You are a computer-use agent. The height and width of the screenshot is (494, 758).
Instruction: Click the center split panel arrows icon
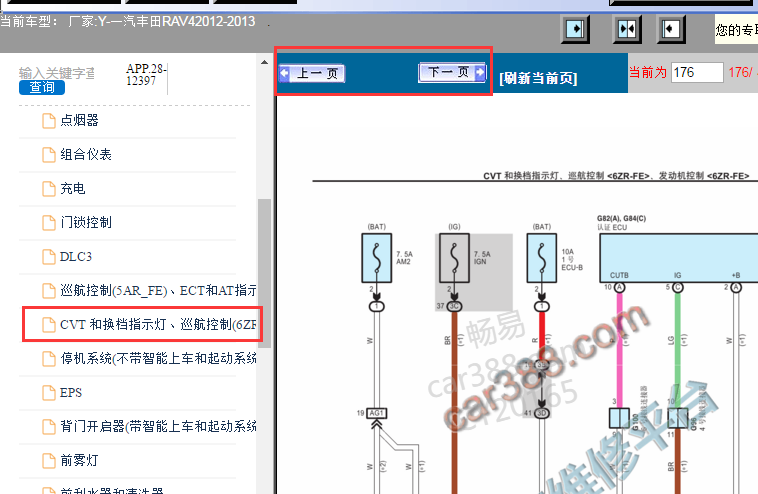click(x=627, y=29)
